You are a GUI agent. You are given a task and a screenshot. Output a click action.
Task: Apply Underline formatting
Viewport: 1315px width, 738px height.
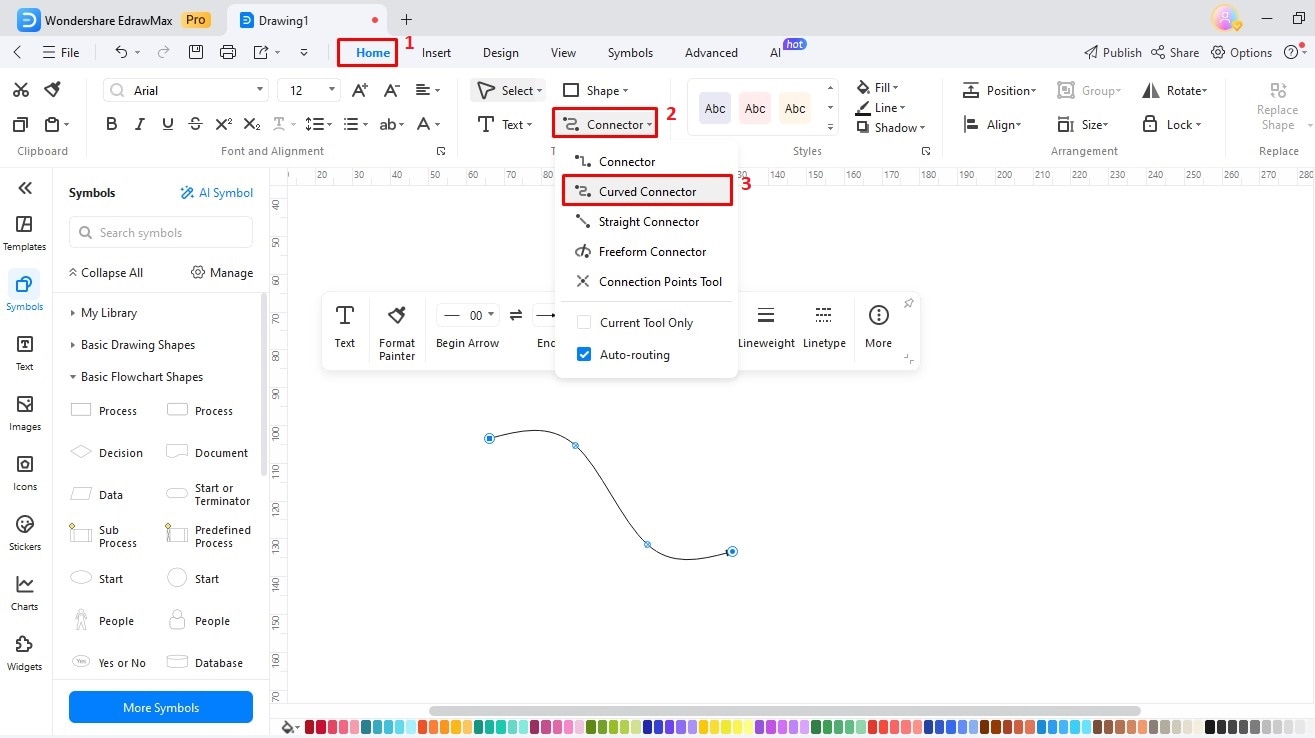click(168, 124)
